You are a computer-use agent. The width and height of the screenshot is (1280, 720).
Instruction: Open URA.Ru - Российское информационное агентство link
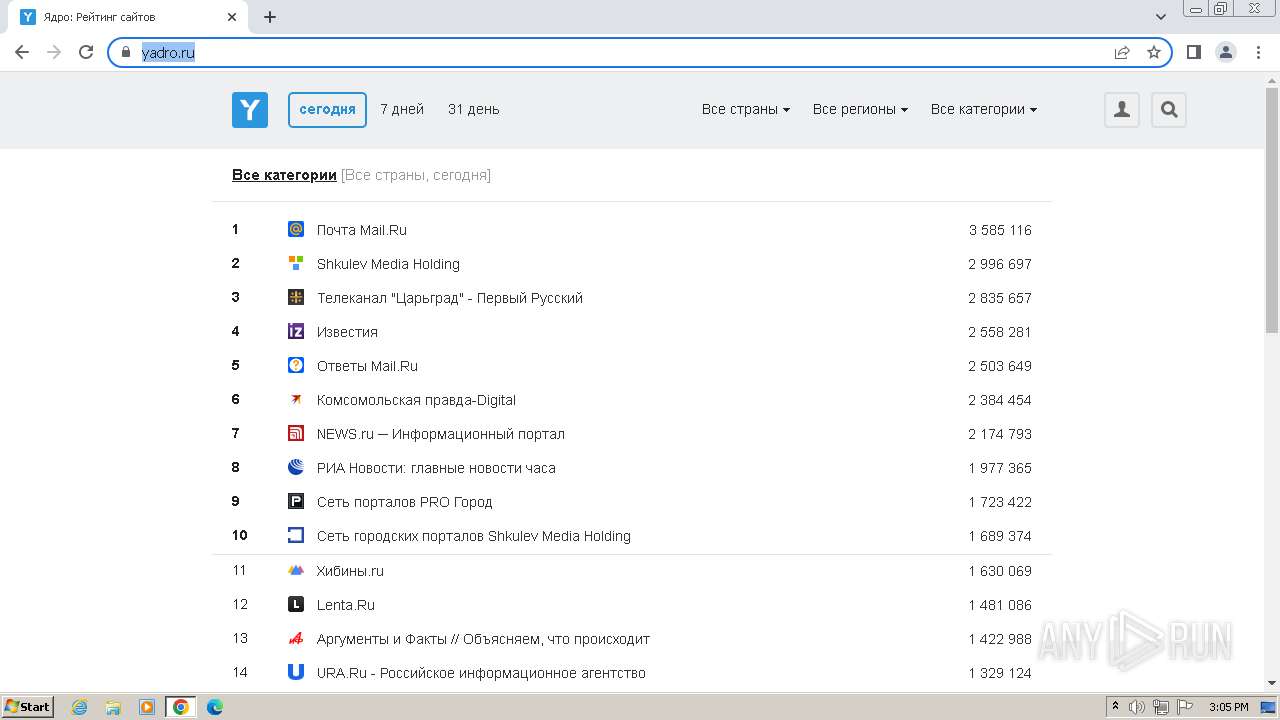[481, 673]
